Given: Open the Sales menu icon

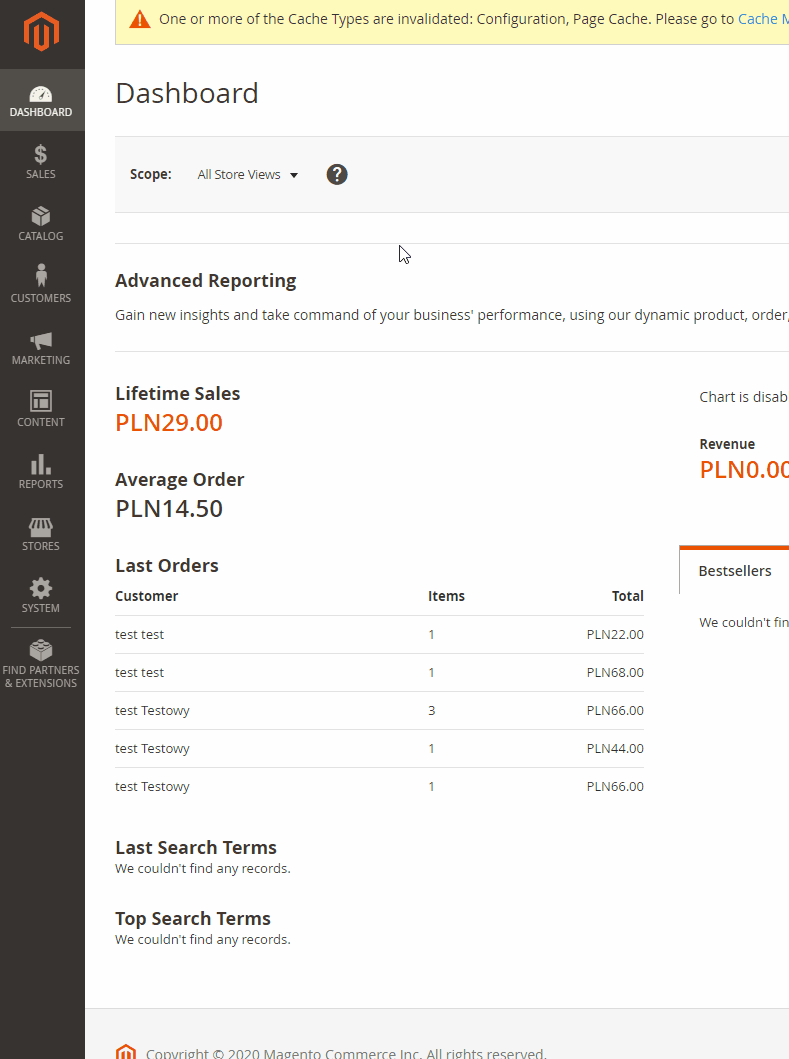Looking at the screenshot, I should point(41,155).
